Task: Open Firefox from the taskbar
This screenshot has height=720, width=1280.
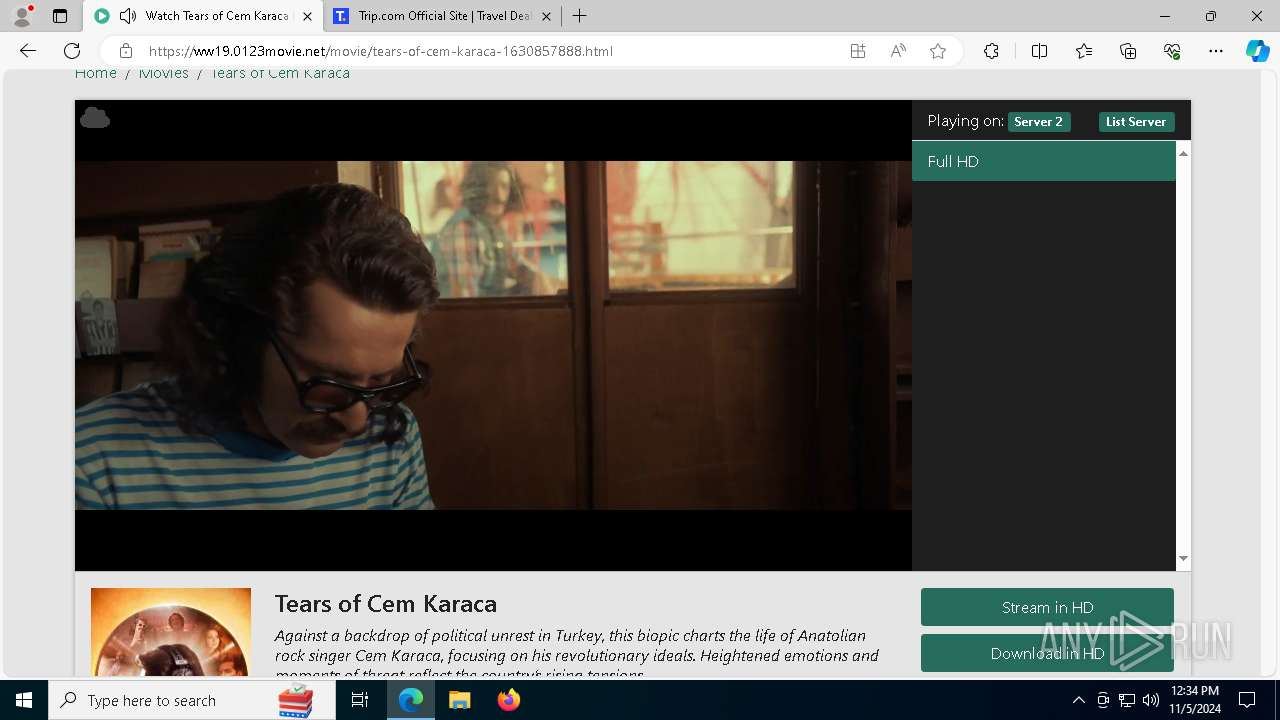Action: pos(508,700)
